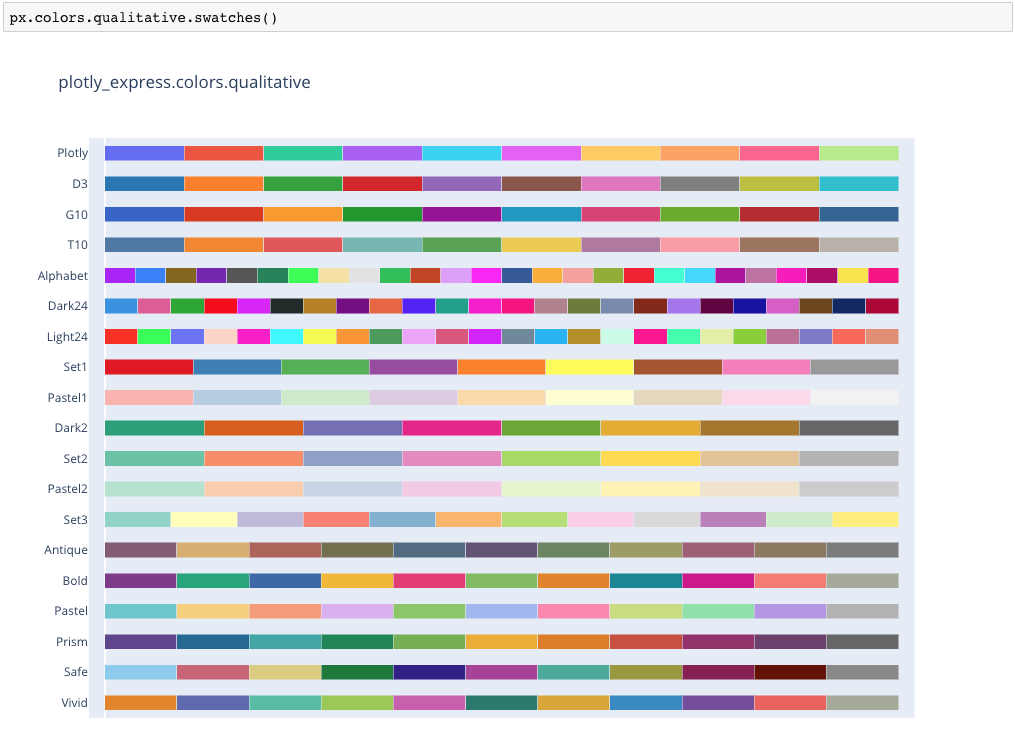Select the Dark24 row label
The image size is (1015, 729).
click(x=67, y=306)
